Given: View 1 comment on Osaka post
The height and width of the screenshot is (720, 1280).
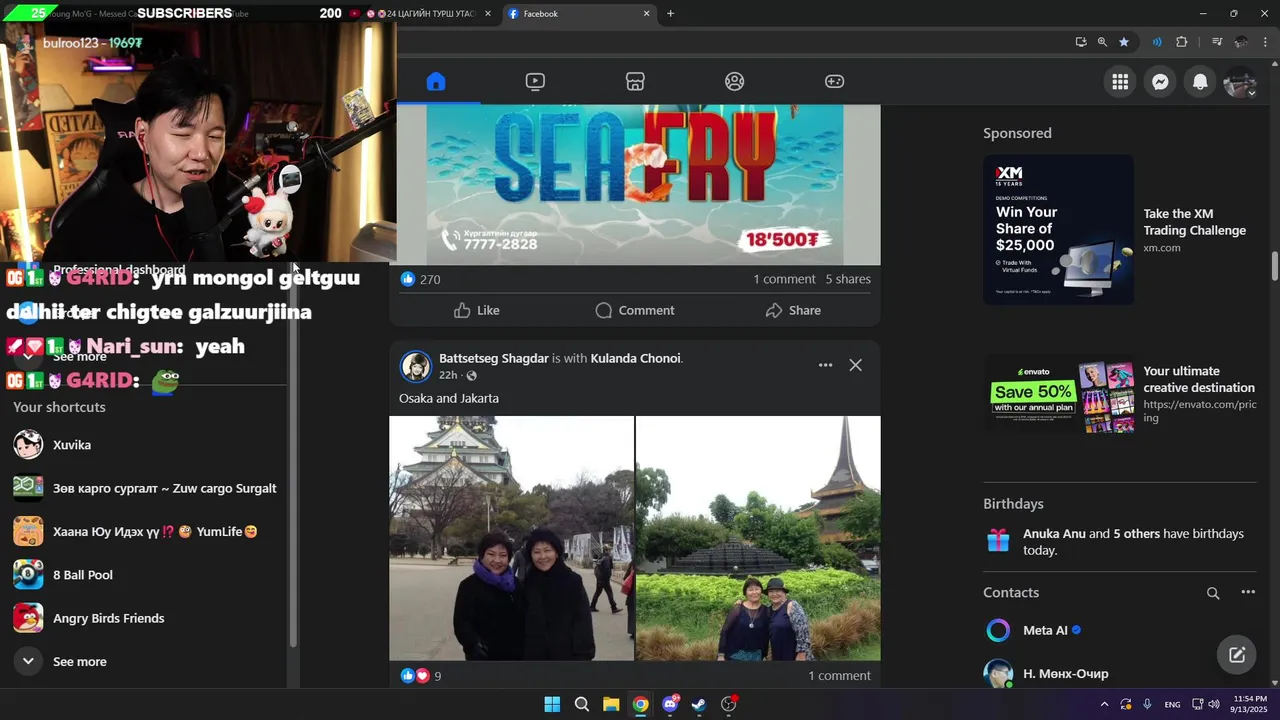Looking at the screenshot, I should (839, 676).
